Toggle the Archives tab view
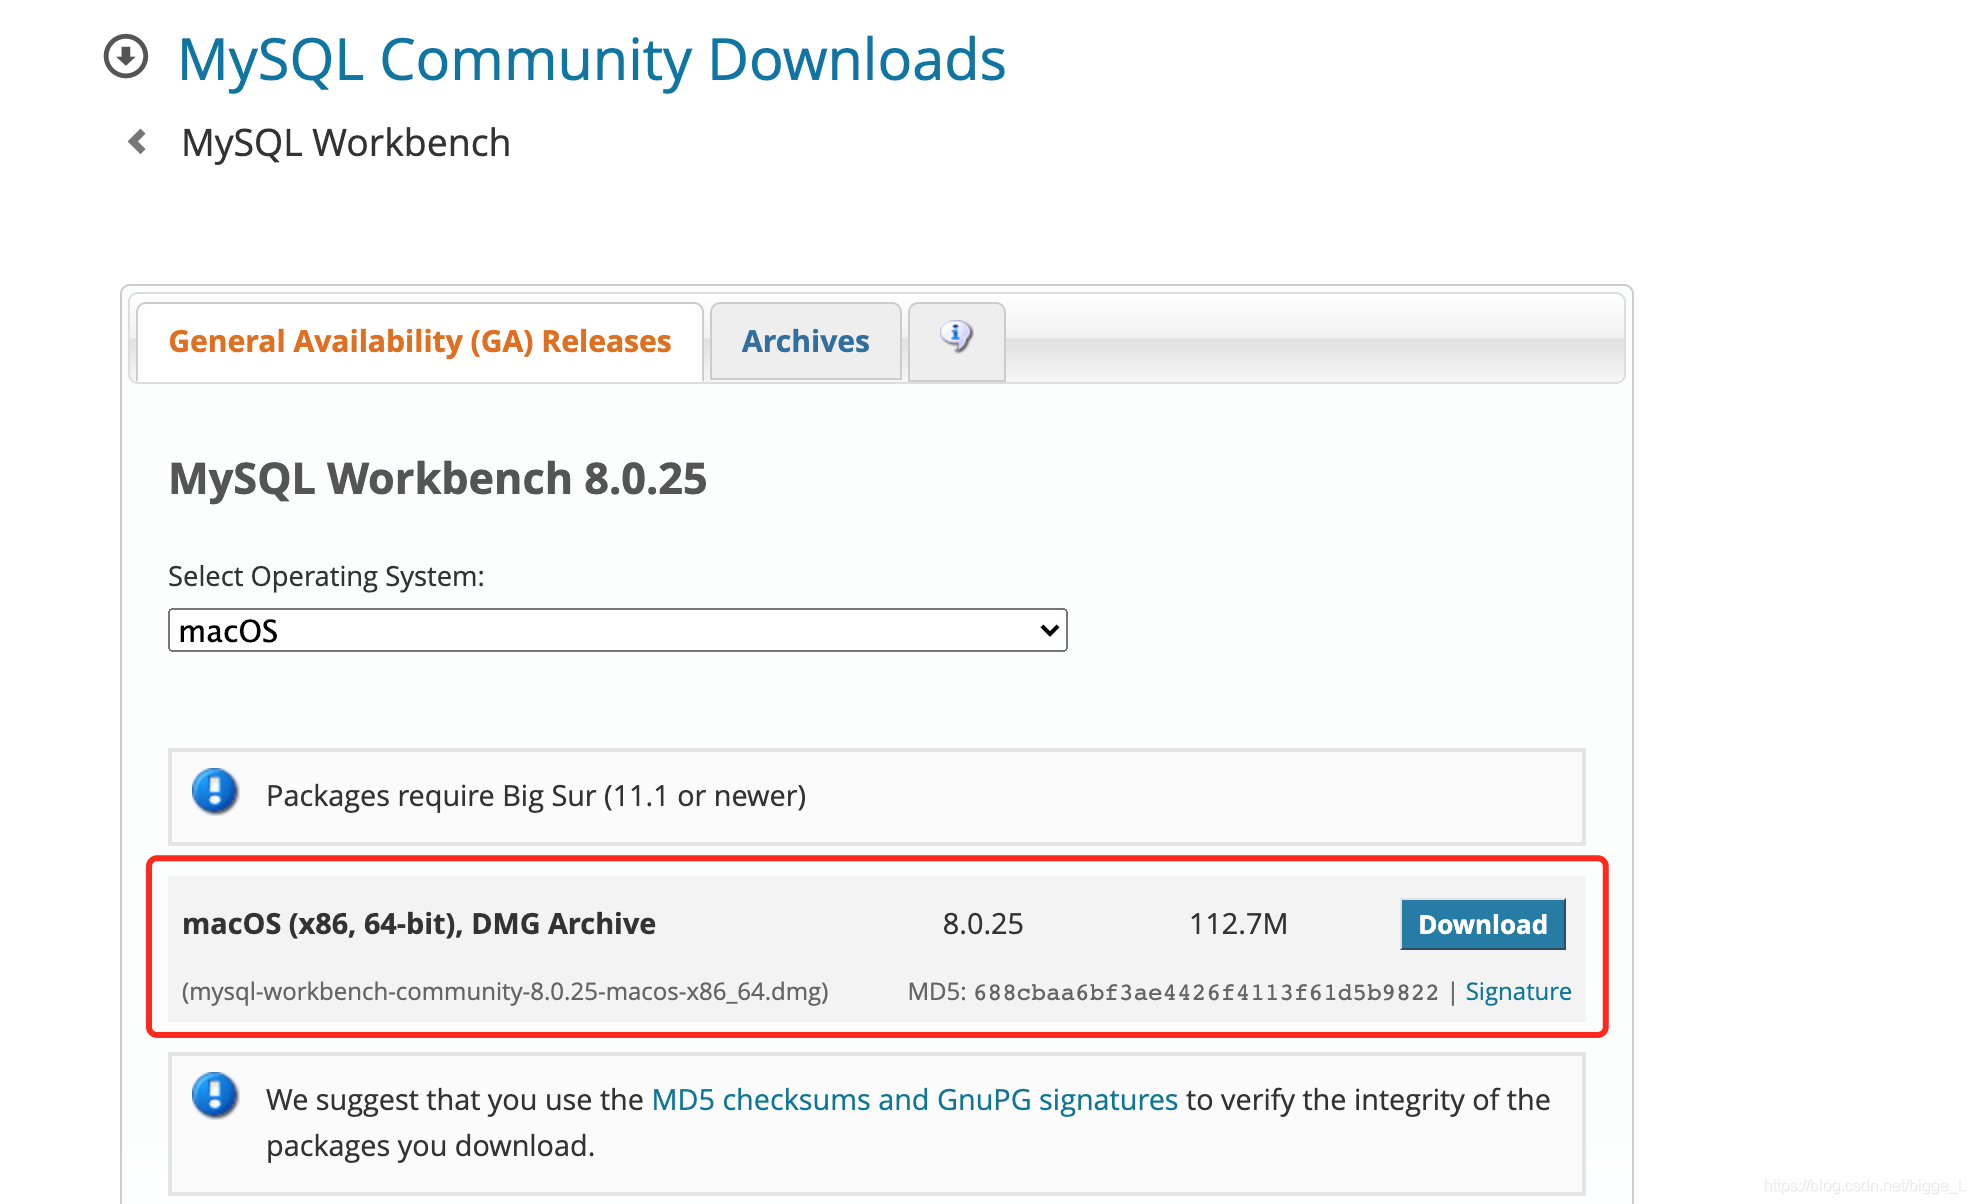1976x1204 pixels. click(806, 342)
